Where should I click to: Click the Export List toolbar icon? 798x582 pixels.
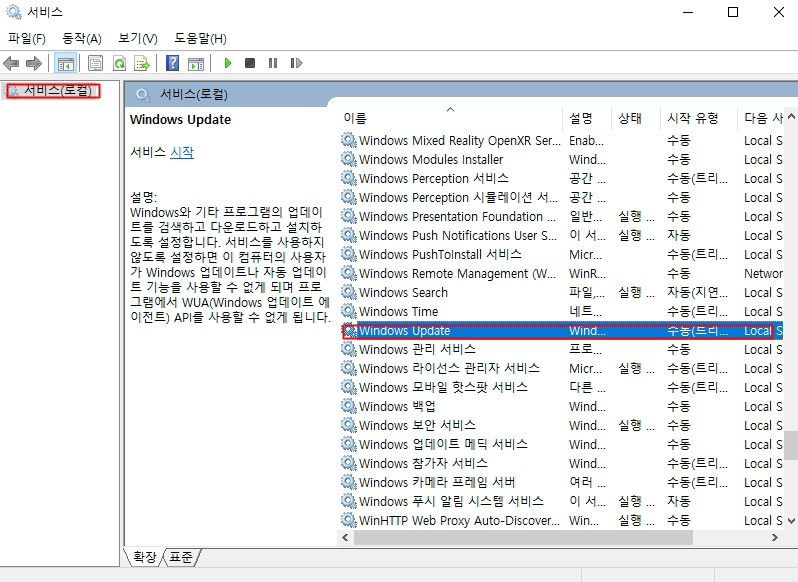pyautogui.click(x=142, y=64)
